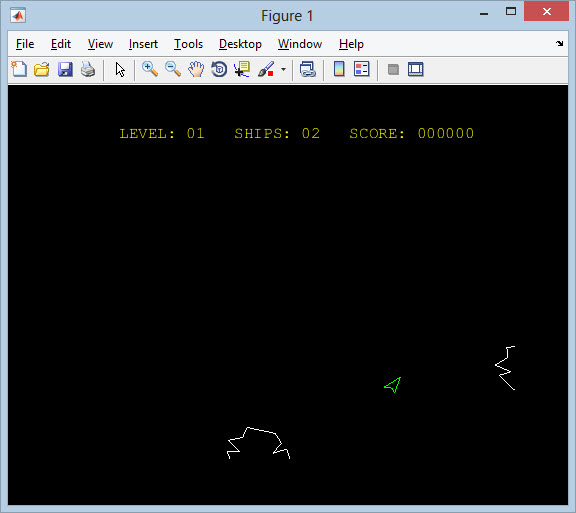
Task: Open the File menu
Action: pos(25,44)
